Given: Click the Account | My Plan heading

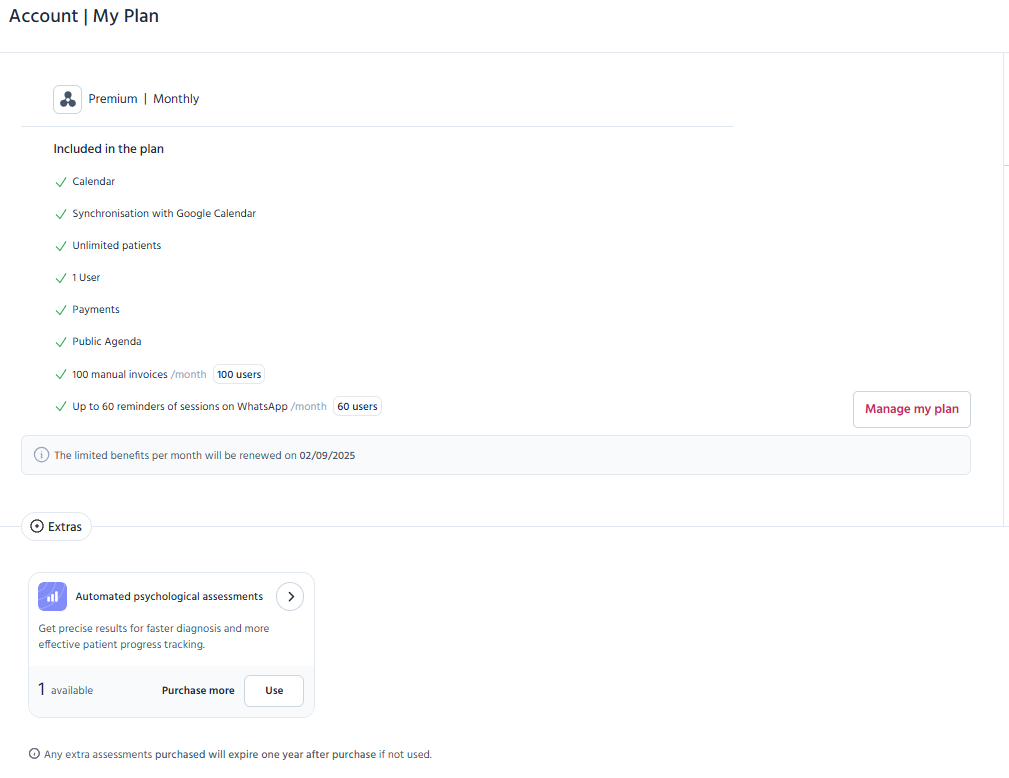Looking at the screenshot, I should click(84, 16).
